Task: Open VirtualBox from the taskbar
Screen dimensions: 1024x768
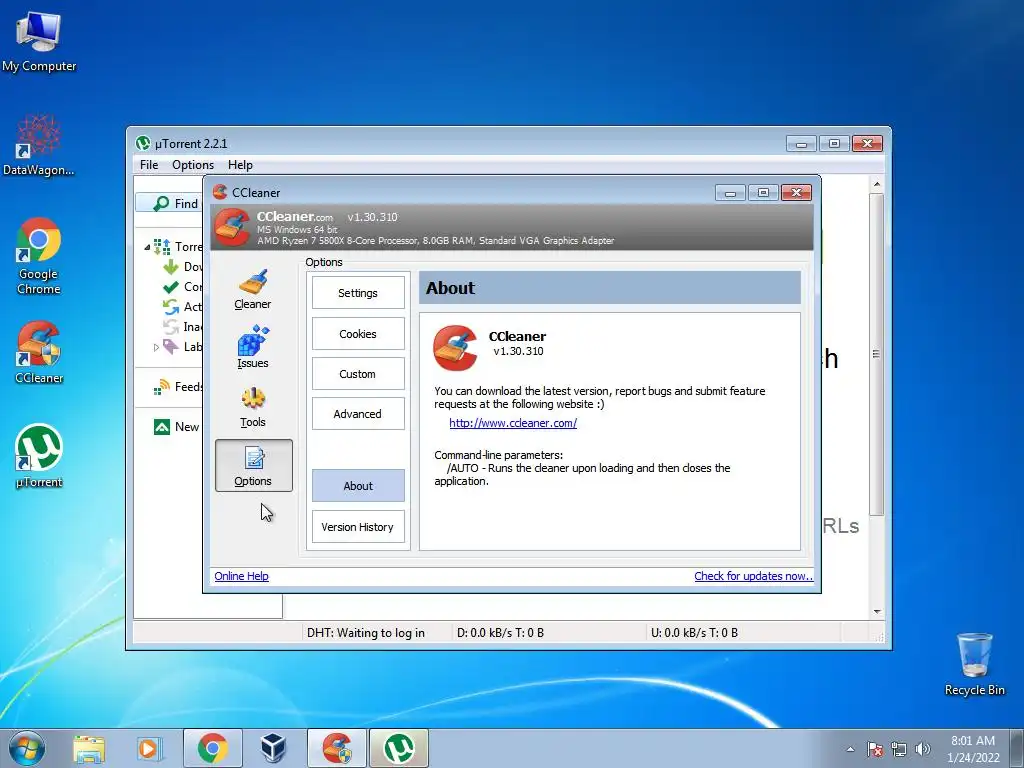Action: 273,748
